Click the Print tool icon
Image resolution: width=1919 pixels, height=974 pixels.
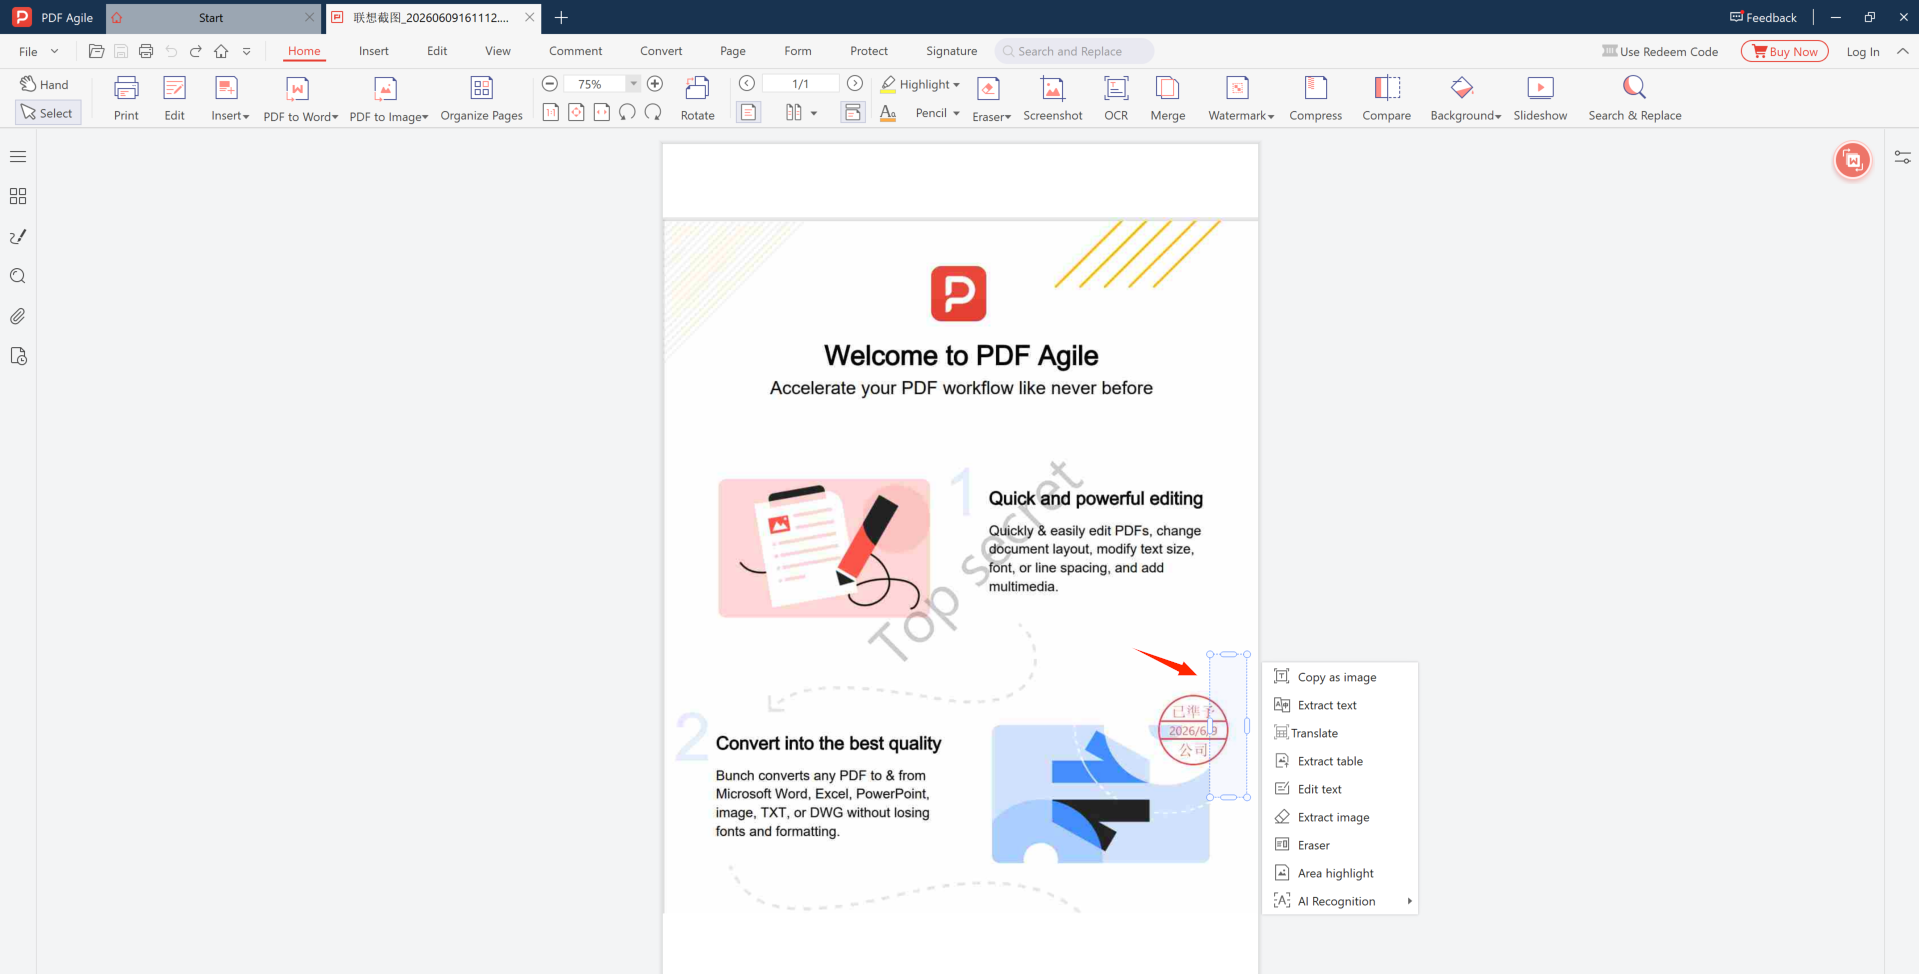point(126,98)
